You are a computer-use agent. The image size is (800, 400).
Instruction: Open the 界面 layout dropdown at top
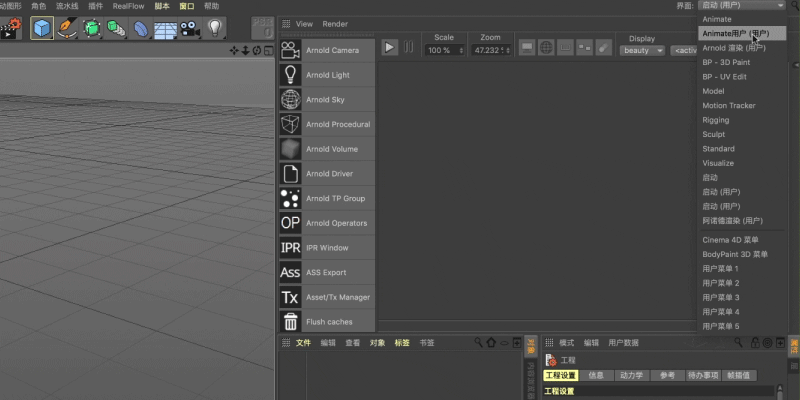coord(742,5)
